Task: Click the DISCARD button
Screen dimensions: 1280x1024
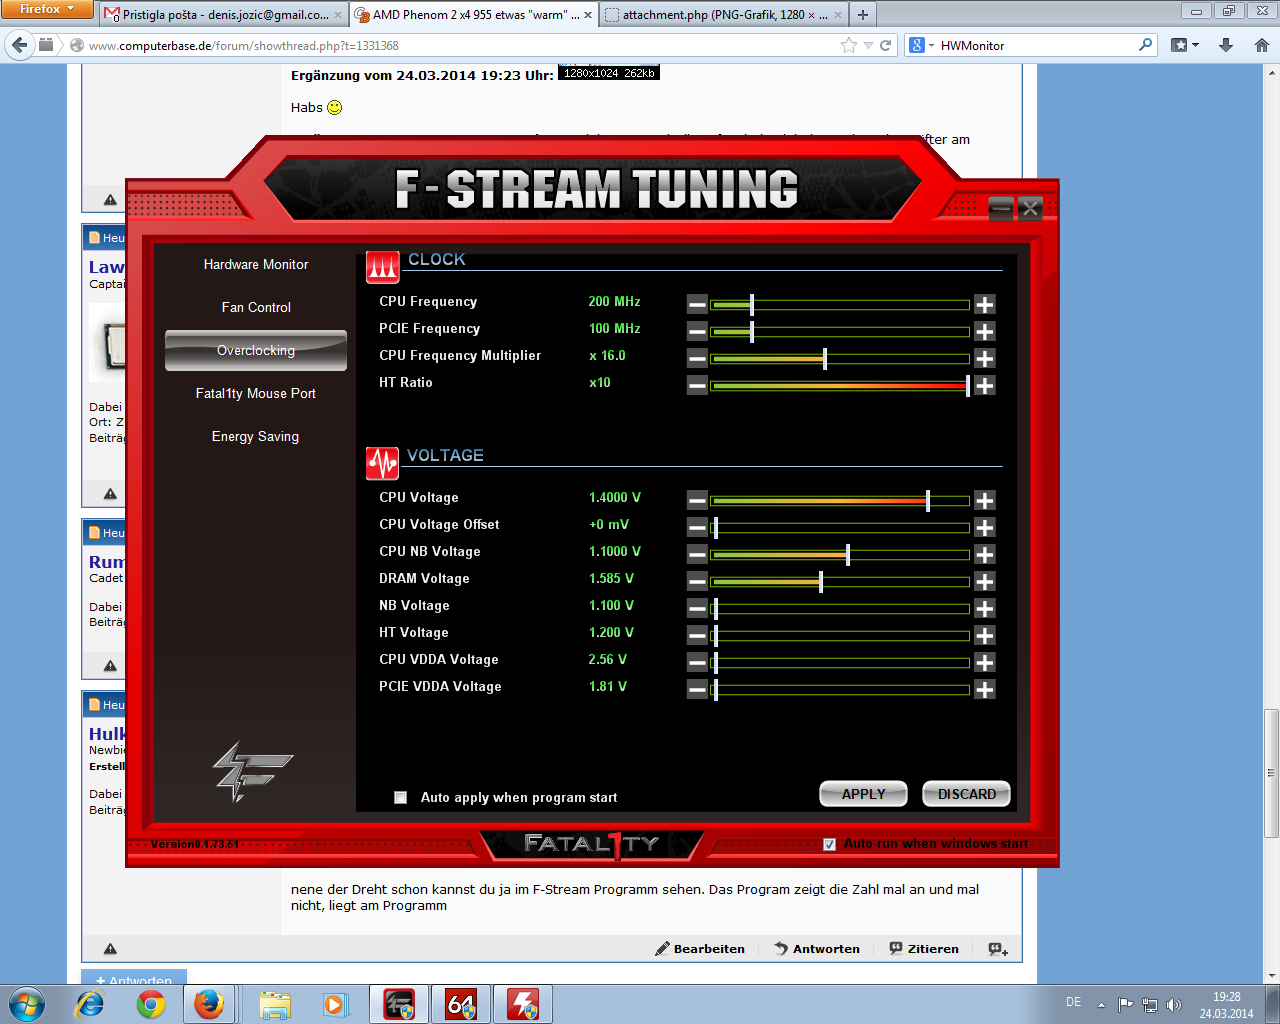Action: point(967,794)
